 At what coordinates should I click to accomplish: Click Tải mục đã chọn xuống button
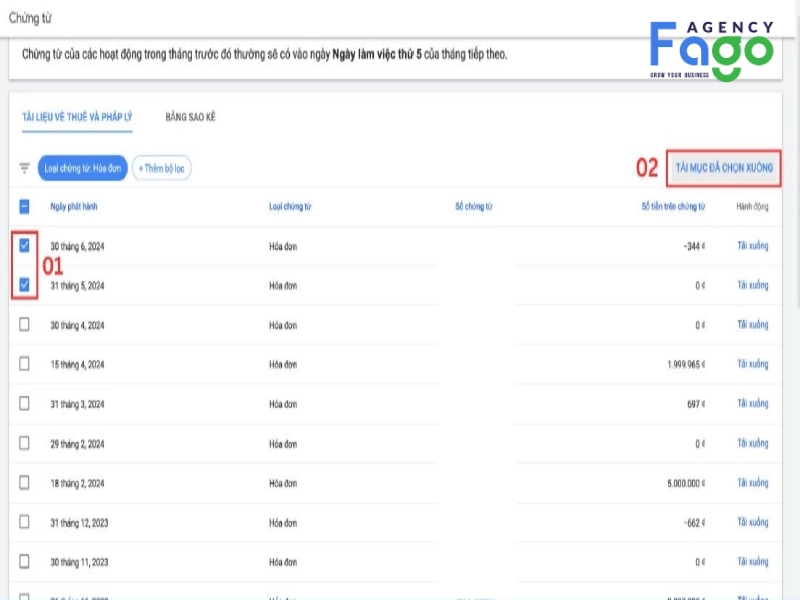tap(723, 166)
